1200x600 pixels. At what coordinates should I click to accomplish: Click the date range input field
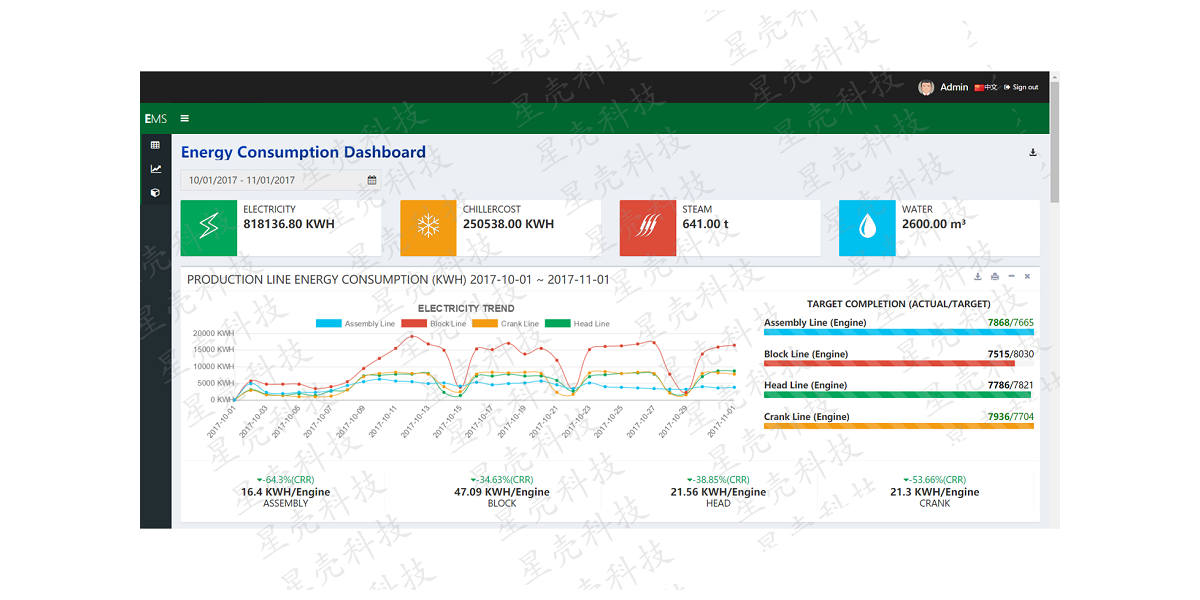tap(280, 180)
